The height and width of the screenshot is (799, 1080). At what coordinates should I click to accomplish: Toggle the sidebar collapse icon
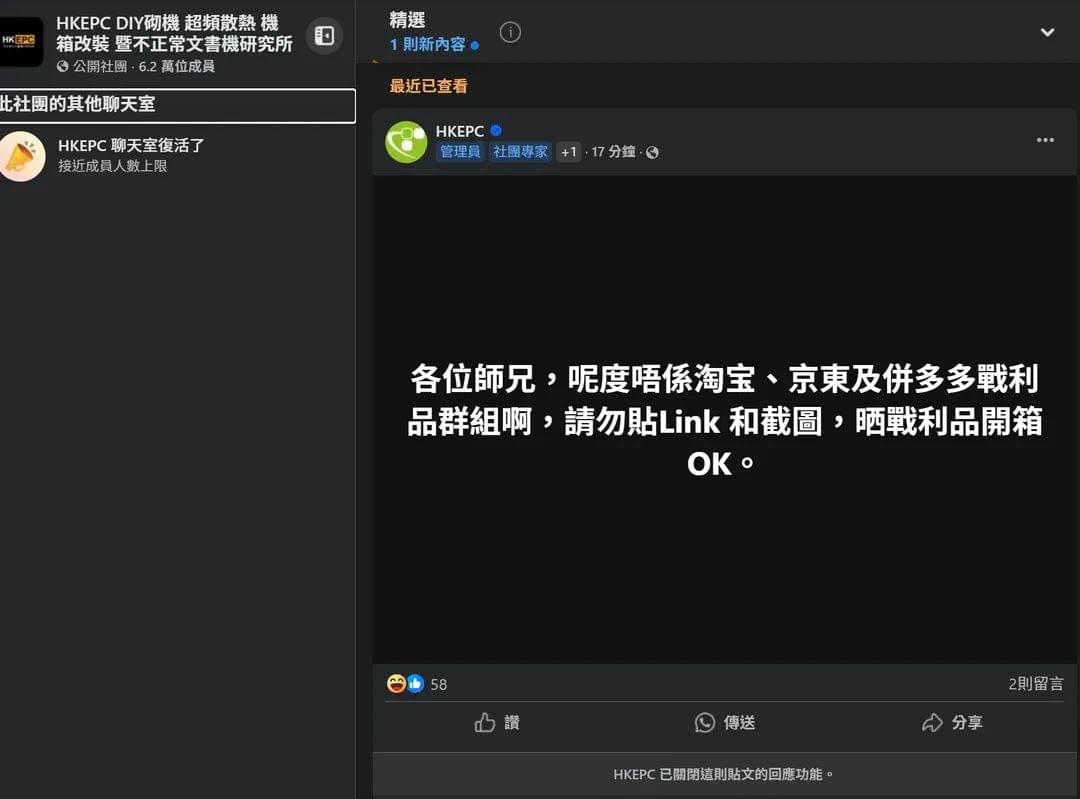tap(324, 35)
